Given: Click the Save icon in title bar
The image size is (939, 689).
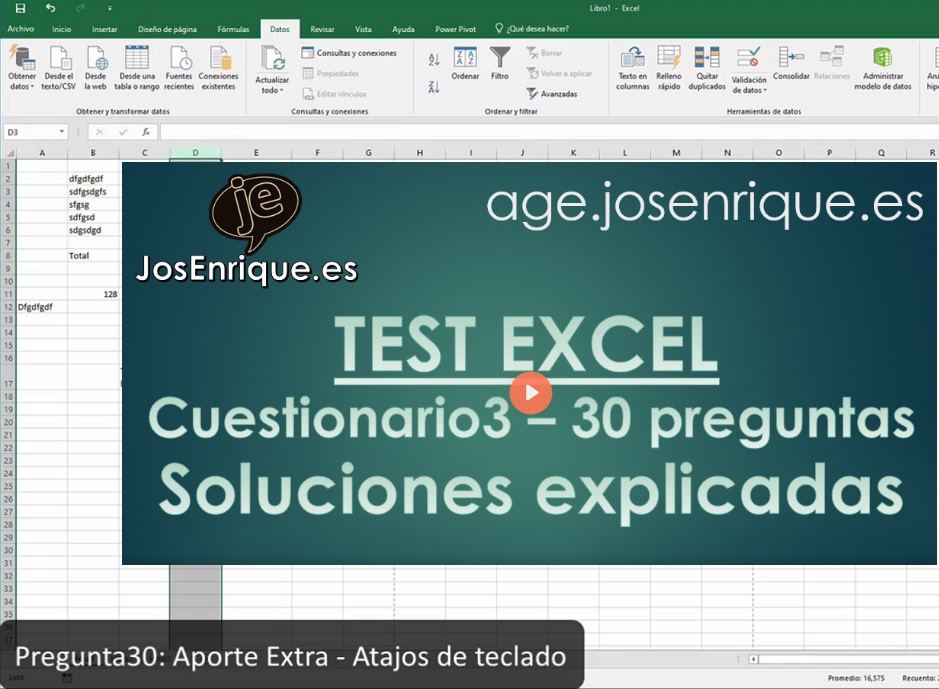Looking at the screenshot, I should (20, 8).
